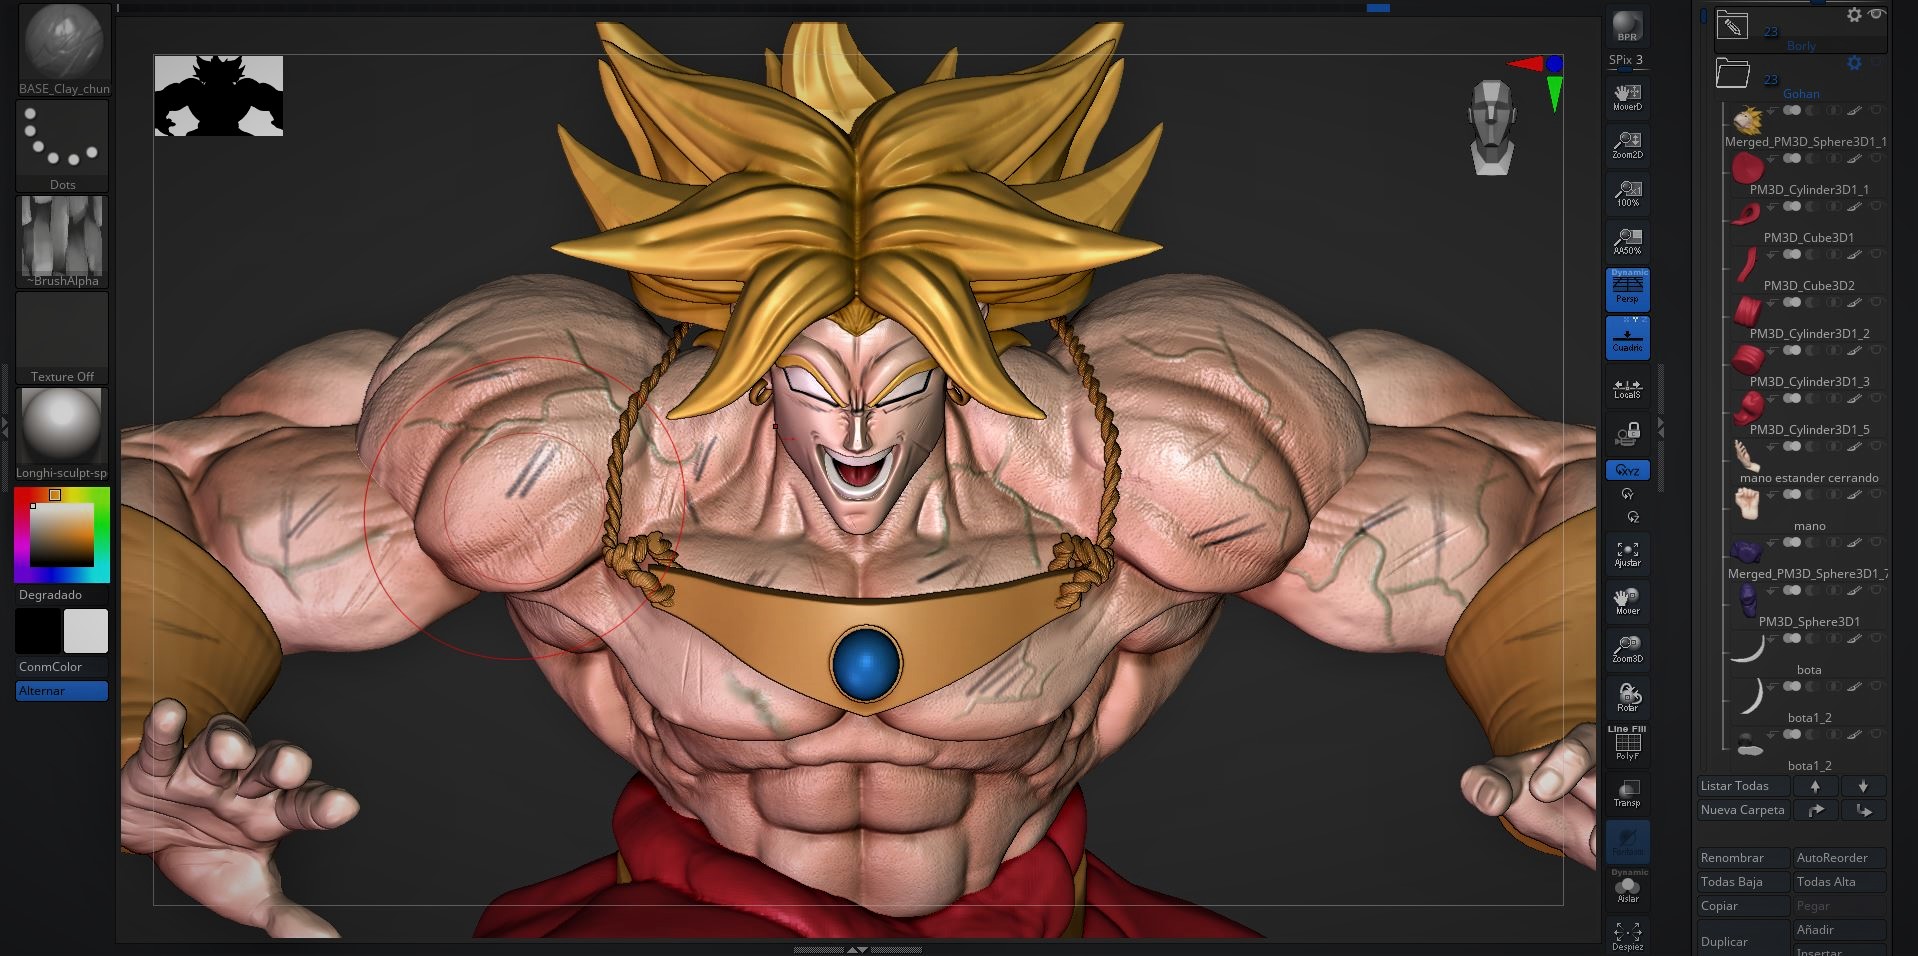Click the Nueva Carpeta button
Image resolution: width=1918 pixels, height=956 pixels.
coord(1743,810)
